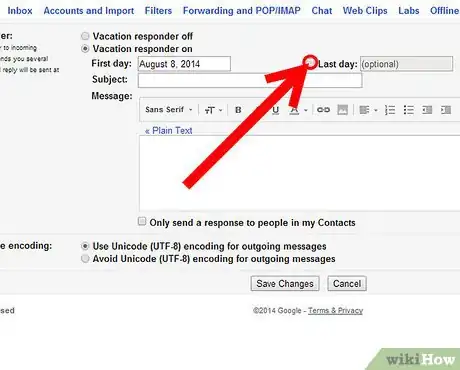Screen dimensions: 460x370
Task: Click inside the message body area
Action: 299,173
